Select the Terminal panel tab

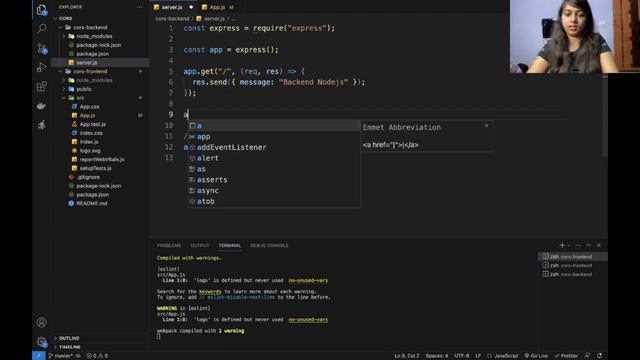click(230, 245)
